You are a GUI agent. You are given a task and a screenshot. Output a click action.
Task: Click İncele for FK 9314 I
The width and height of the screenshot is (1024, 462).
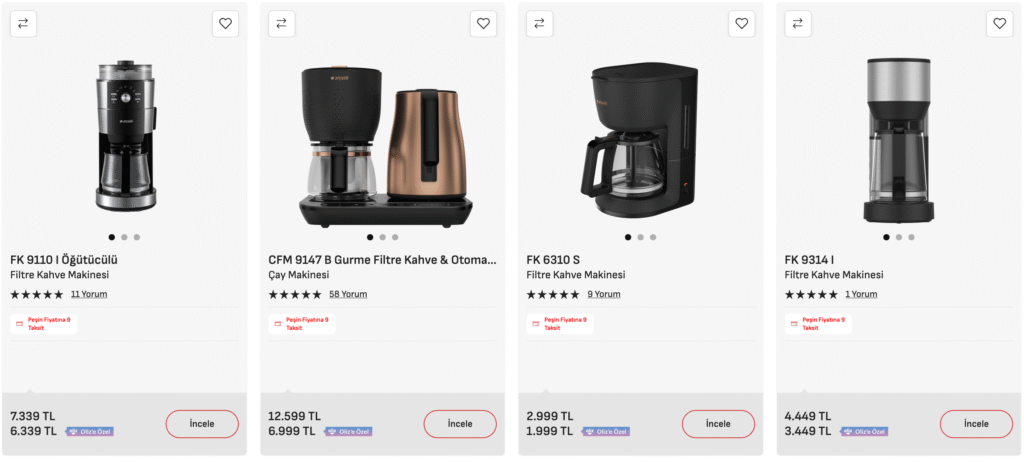tap(976, 424)
